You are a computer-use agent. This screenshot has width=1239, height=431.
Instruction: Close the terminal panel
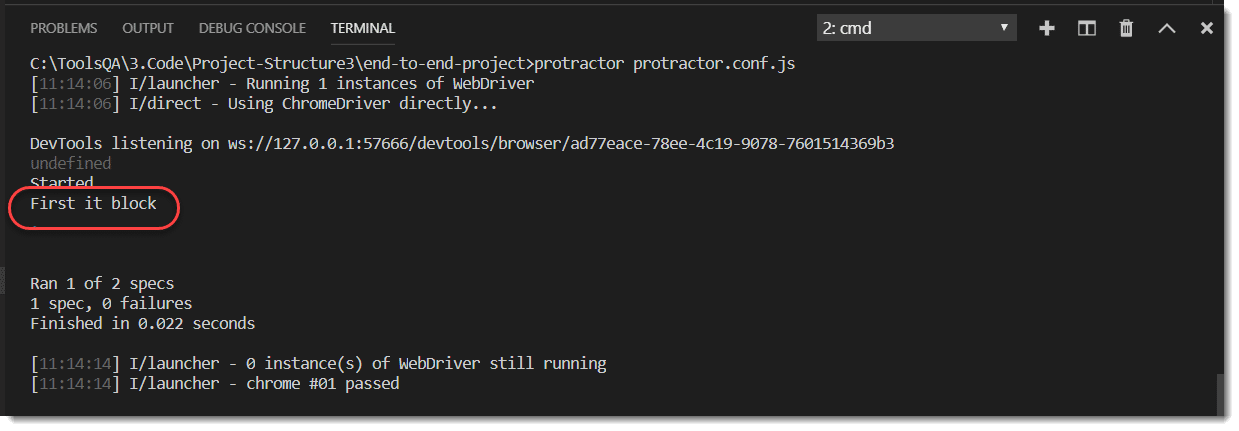click(1206, 28)
